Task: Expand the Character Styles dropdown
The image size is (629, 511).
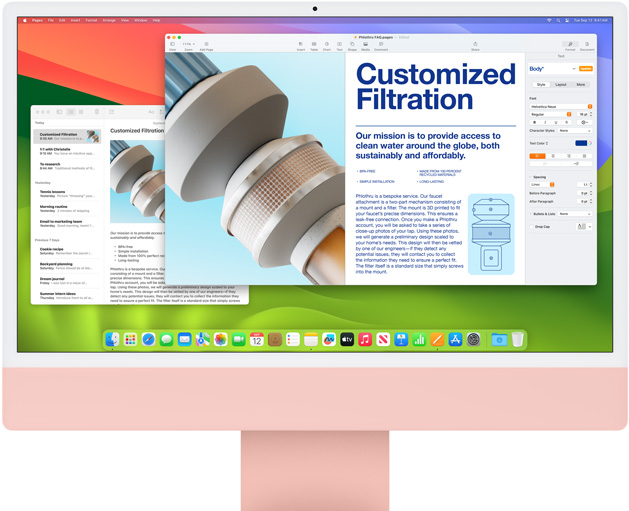Action: point(575,131)
